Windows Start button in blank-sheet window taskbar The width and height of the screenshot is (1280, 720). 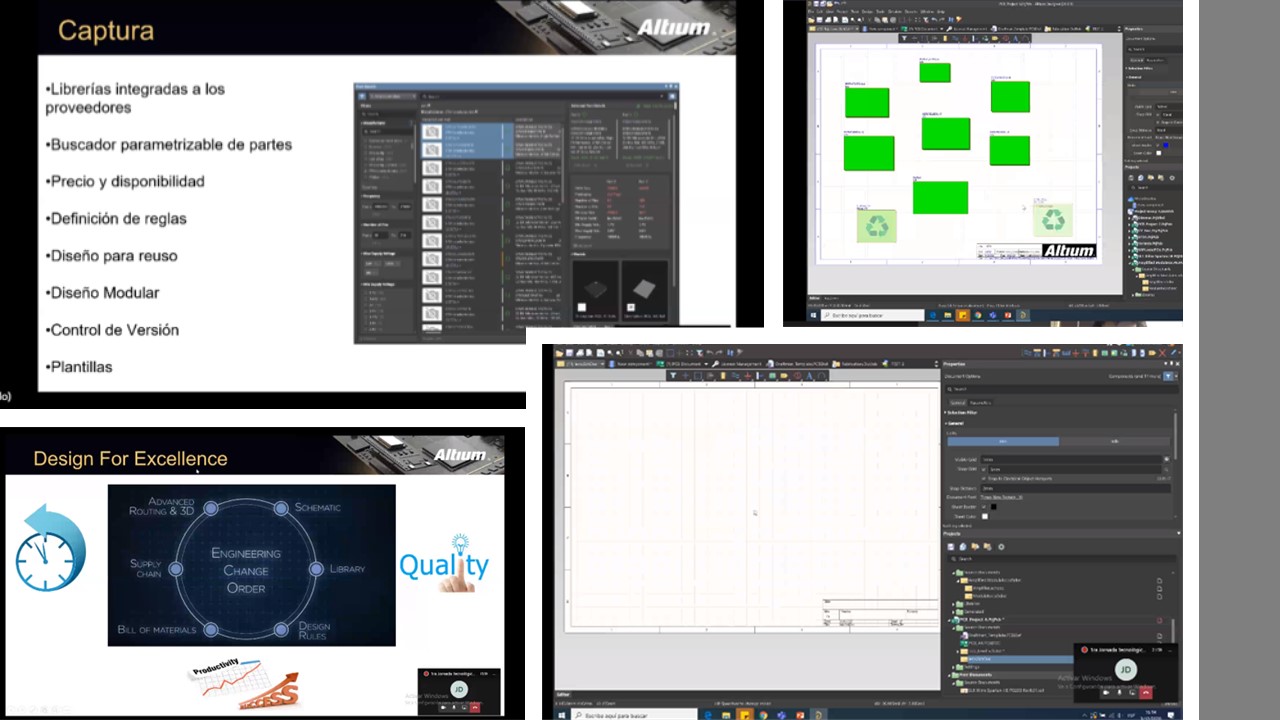tap(562, 715)
